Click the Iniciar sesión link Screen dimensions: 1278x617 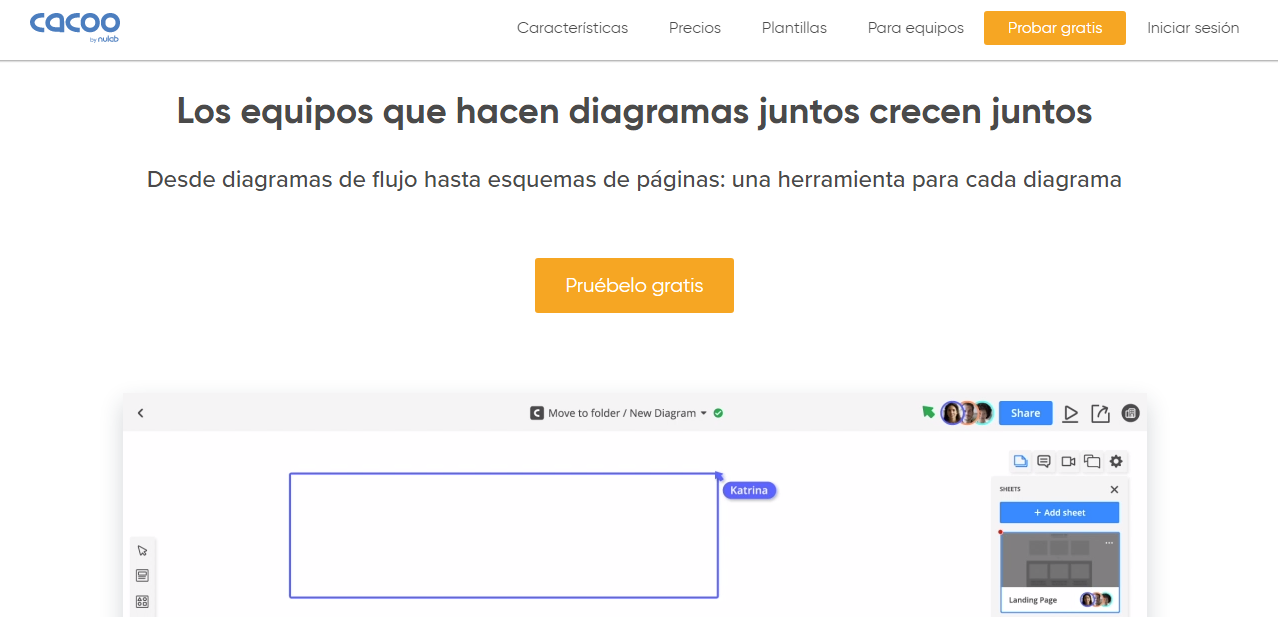(1192, 28)
